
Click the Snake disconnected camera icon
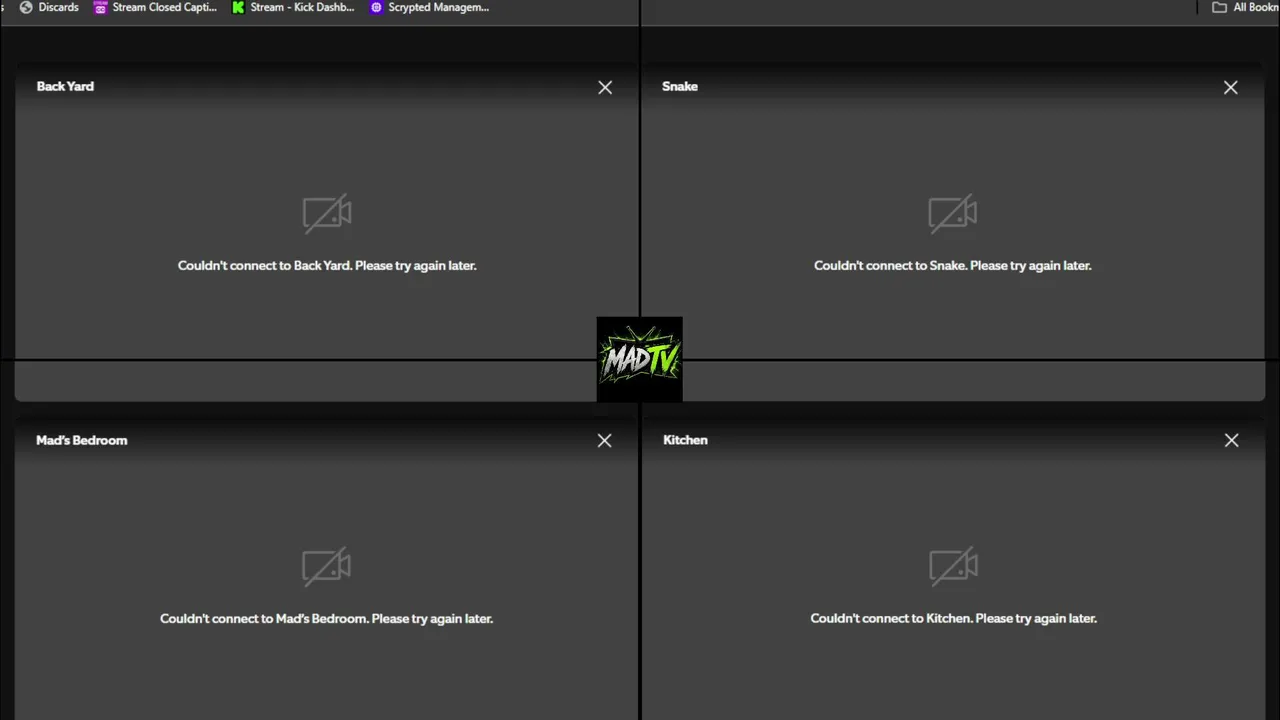click(952, 213)
